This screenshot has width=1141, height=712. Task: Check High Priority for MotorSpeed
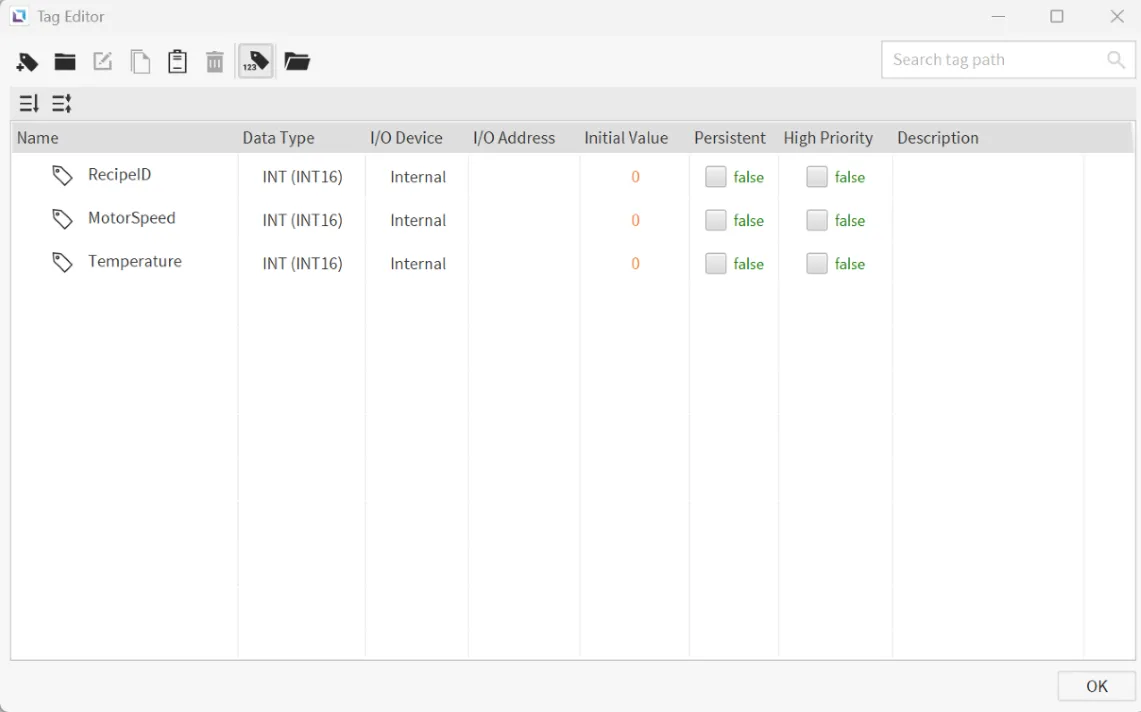(817, 220)
